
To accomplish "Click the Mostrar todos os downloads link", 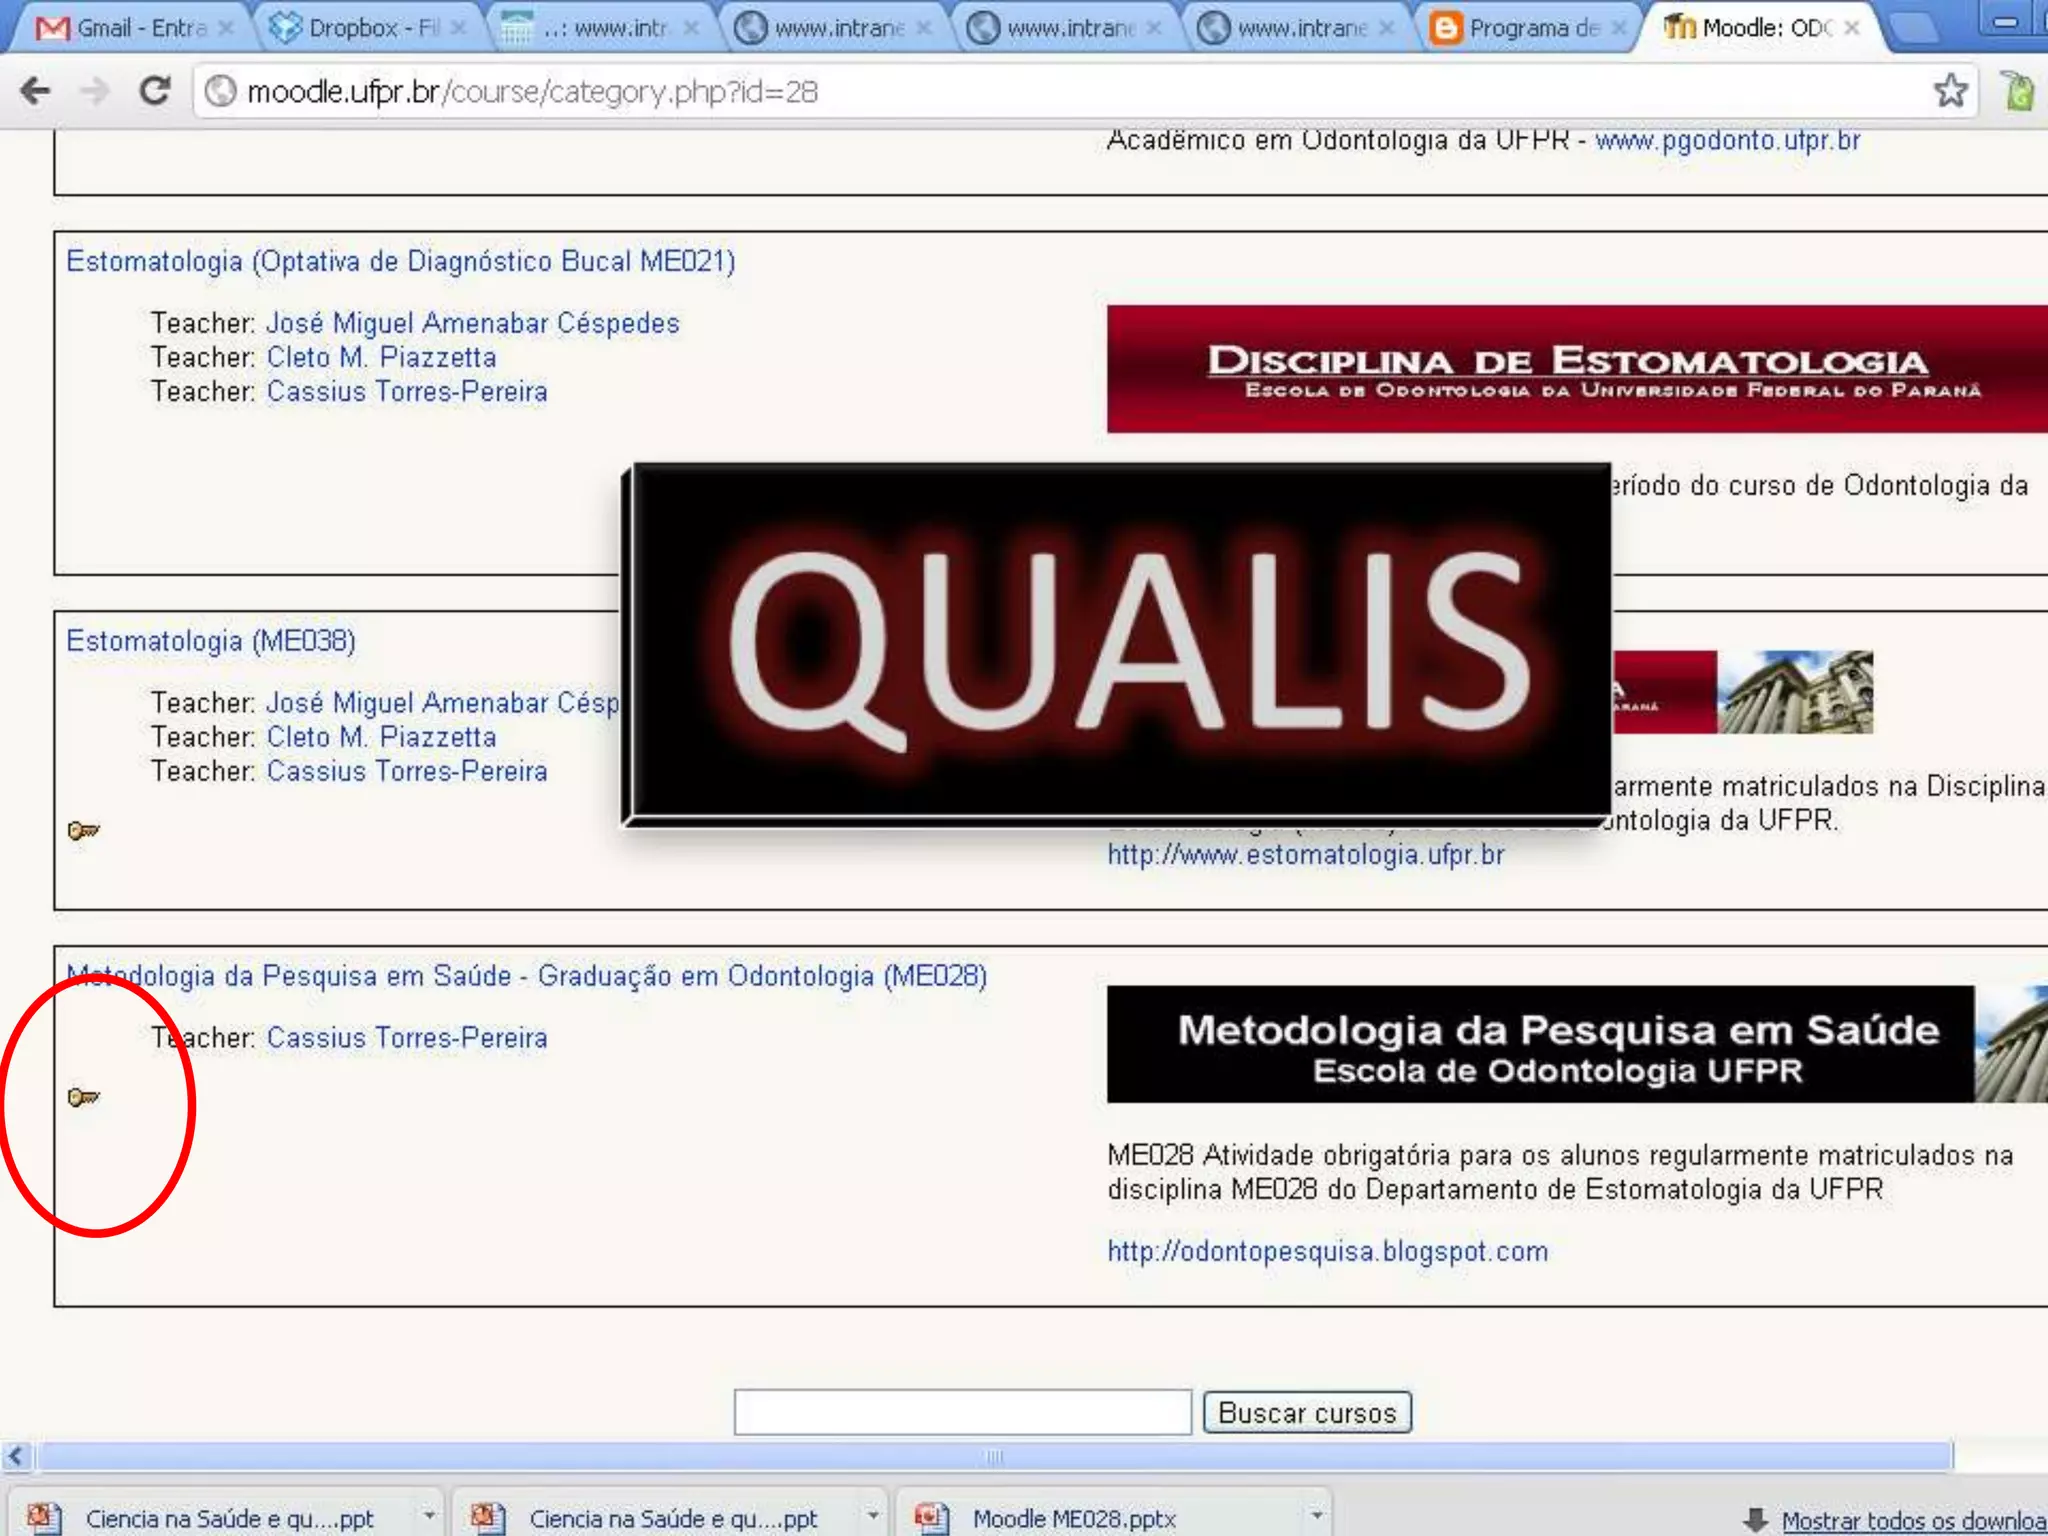I will click(x=1914, y=1520).
